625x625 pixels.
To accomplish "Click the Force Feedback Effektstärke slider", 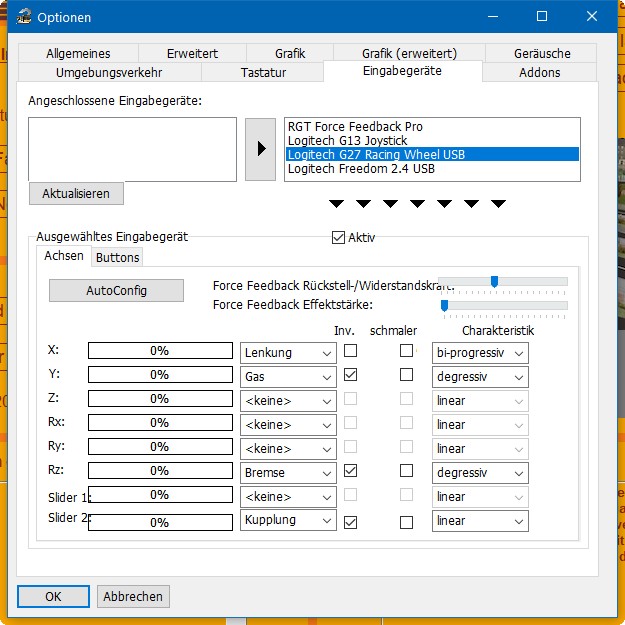I will click(x=504, y=305).
